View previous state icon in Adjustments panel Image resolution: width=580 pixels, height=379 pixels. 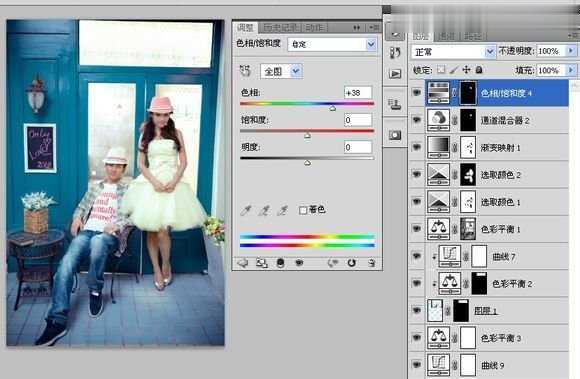[x=333, y=263]
